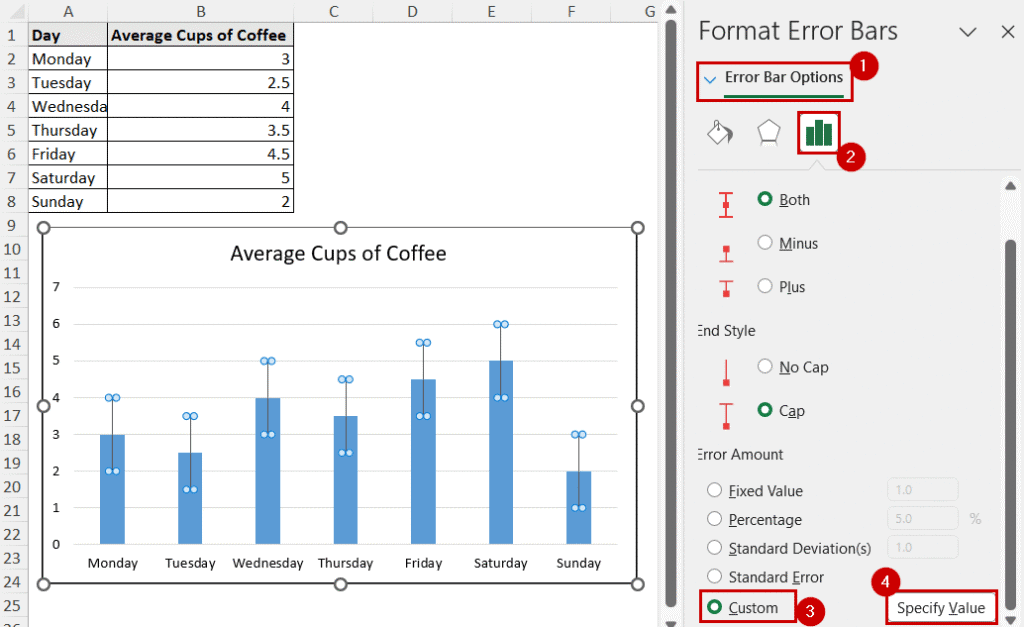
Task: Choose the No Cap end style
Action: pyautogui.click(x=763, y=367)
